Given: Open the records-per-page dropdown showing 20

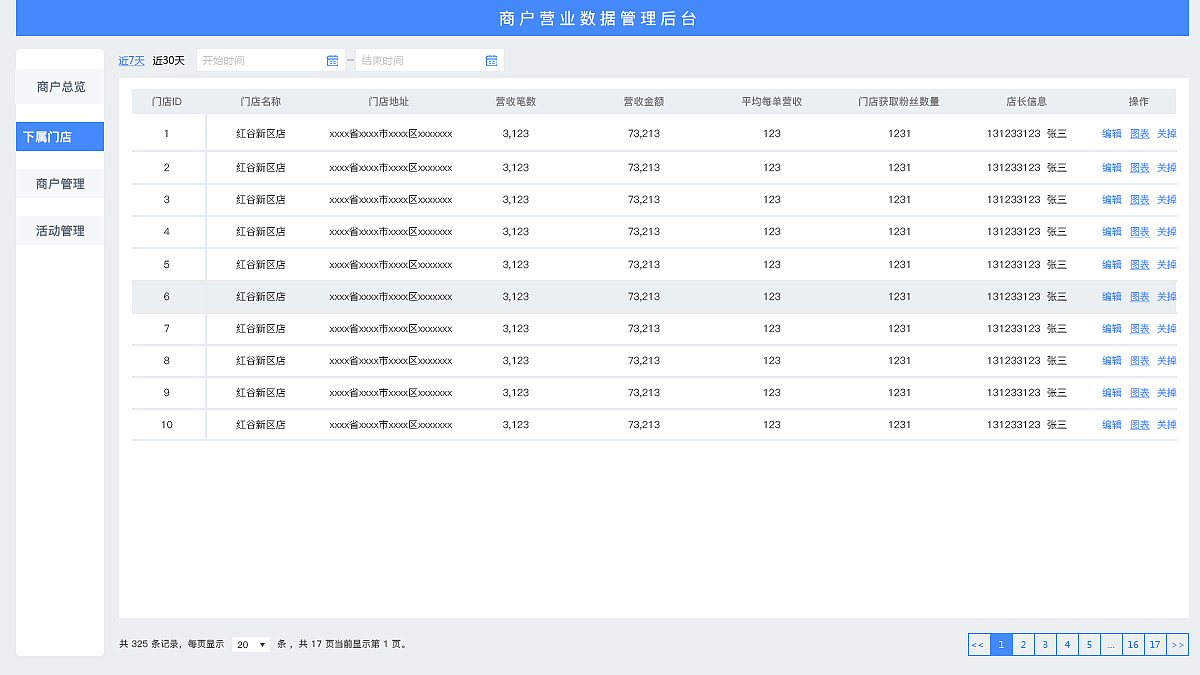Looking at the screenshot, I should 251,645.
